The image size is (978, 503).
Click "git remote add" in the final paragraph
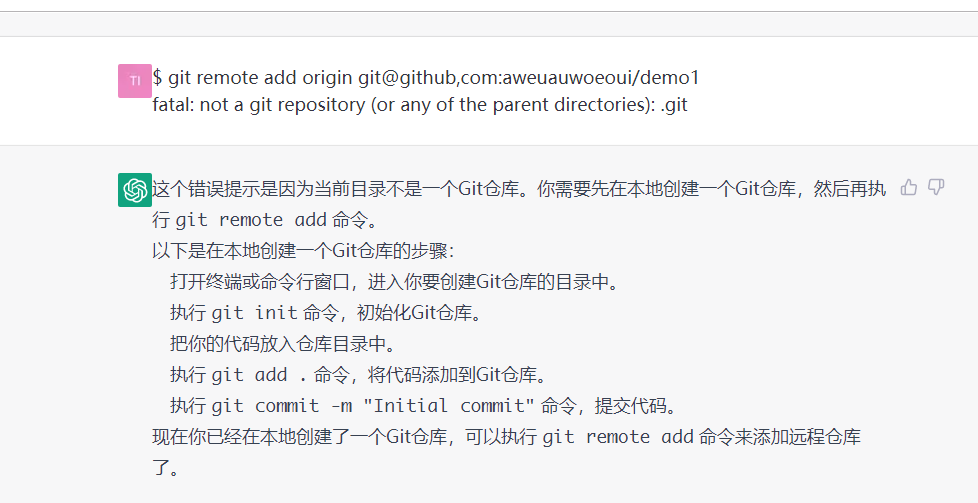click(x=618, y=437)
